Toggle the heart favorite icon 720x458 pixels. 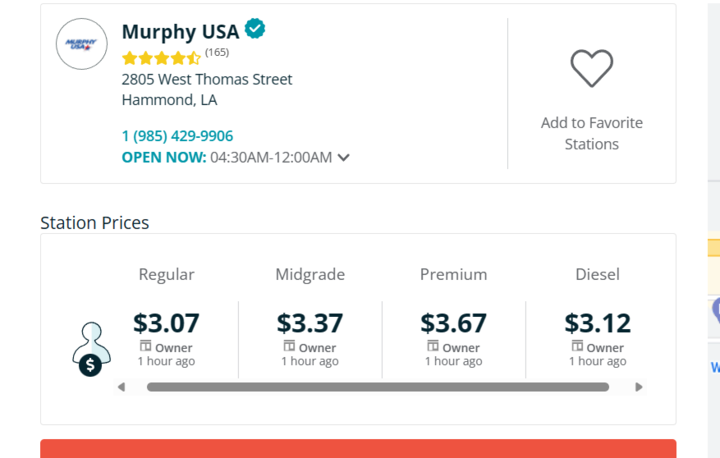(x=591, y=68)
